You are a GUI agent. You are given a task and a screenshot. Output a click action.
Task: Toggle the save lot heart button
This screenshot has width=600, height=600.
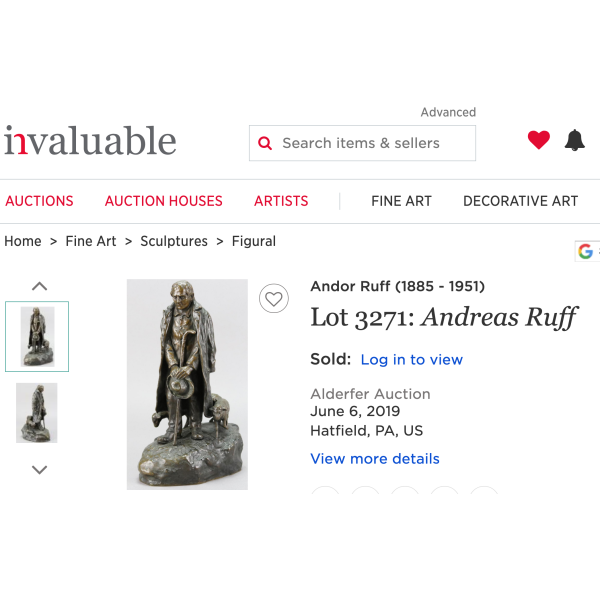(x=274, y=298)
